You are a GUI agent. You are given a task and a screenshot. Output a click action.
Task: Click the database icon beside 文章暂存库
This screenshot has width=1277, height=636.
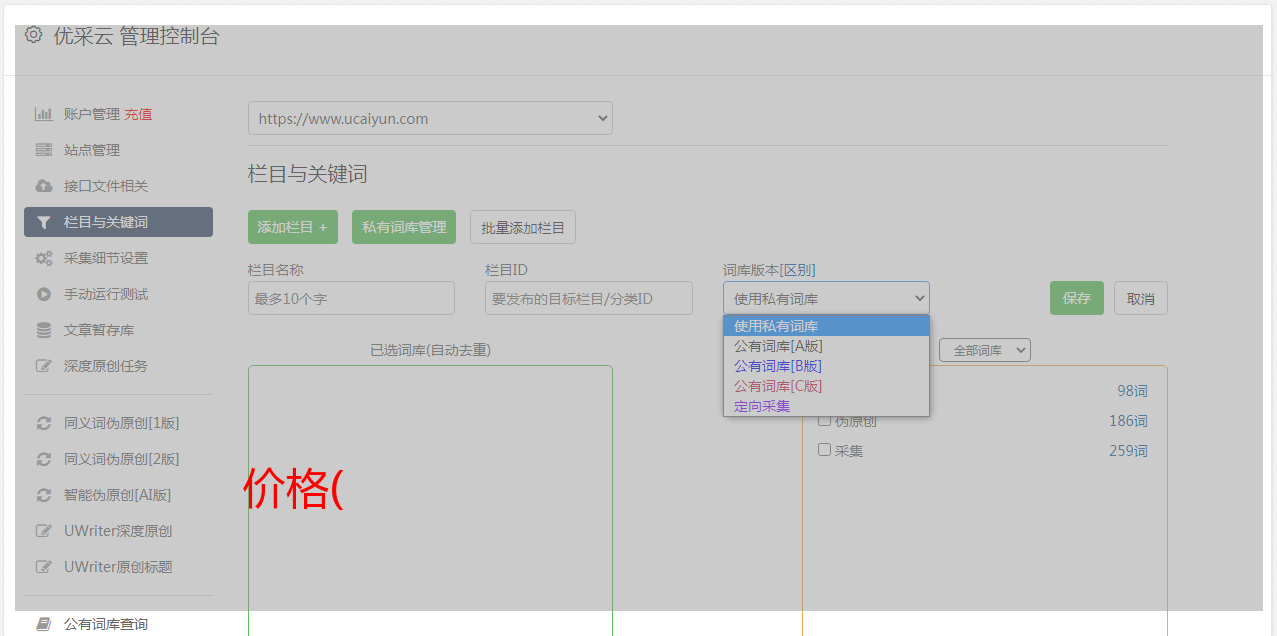43,330
